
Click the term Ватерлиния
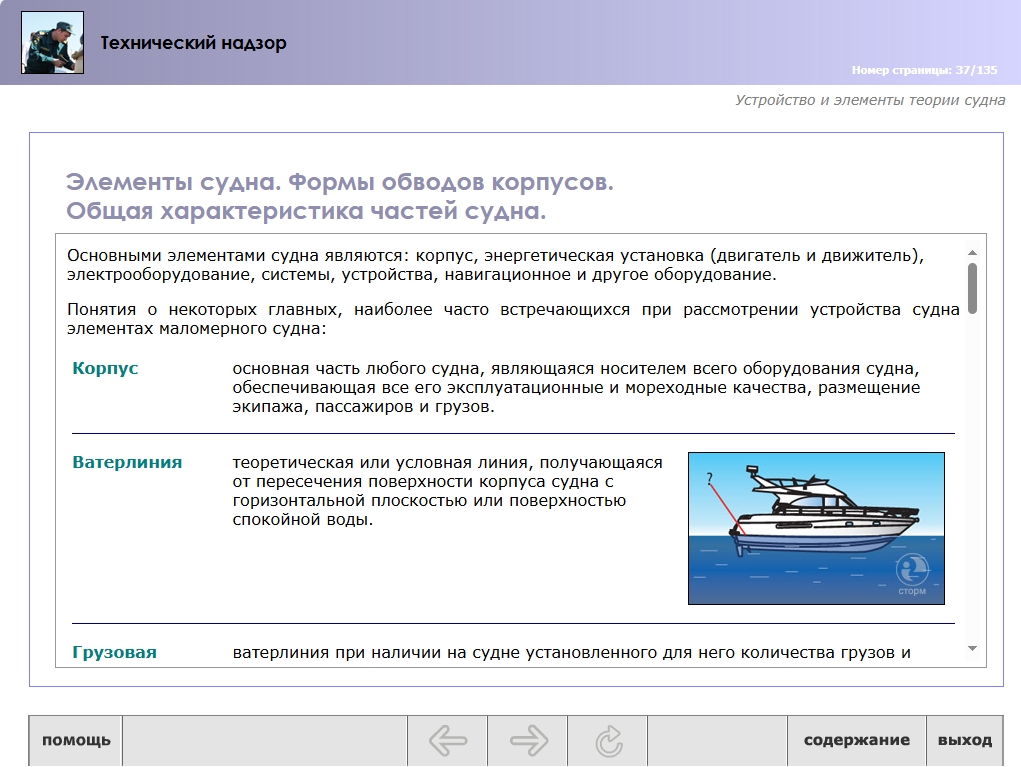pyautogui.click(x=127, y=462)
